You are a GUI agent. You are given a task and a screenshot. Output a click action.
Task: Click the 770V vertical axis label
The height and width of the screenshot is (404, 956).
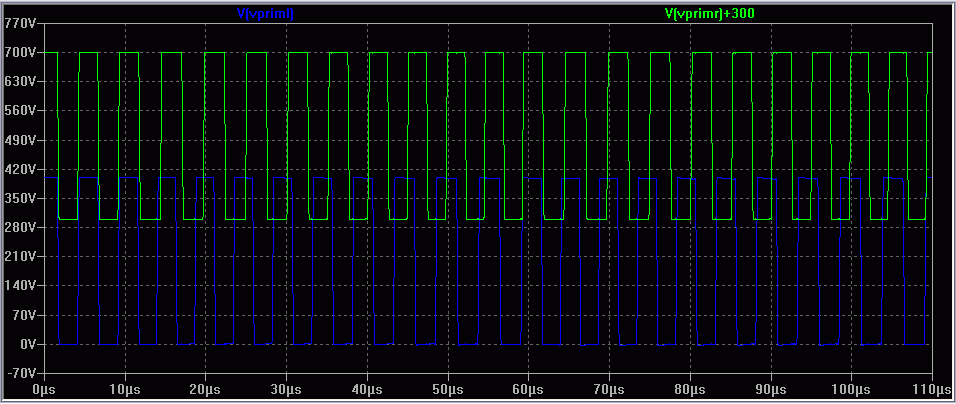pyautogui.click(x=20, y=24)
